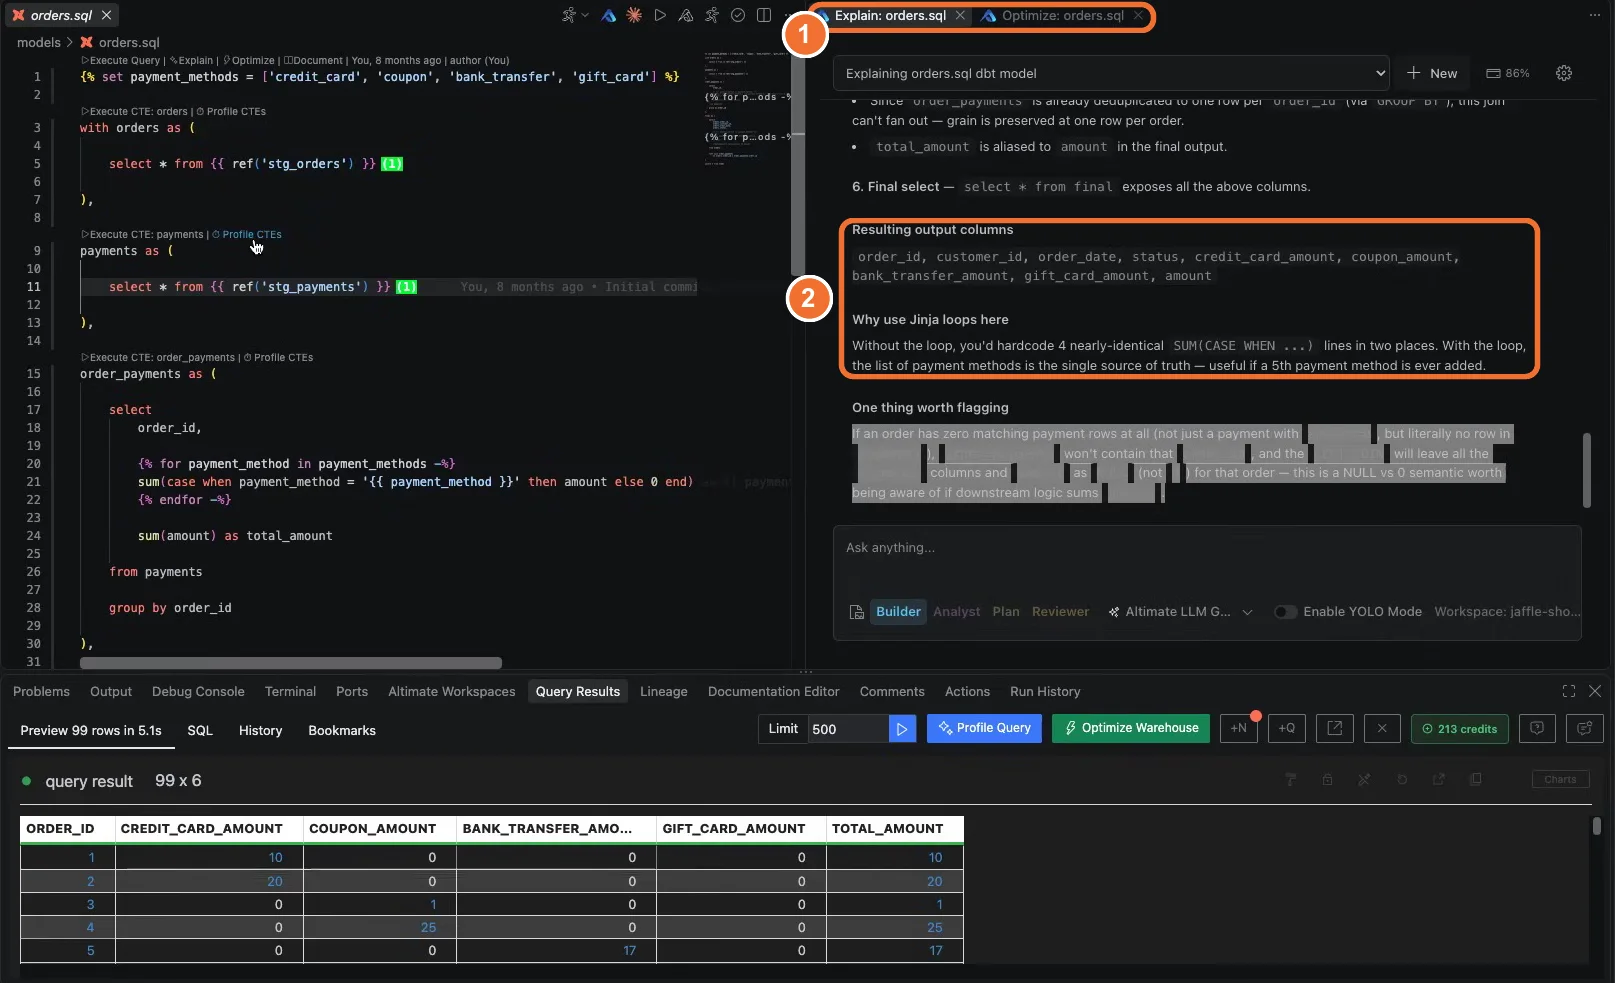Click the lock icon in results toolbar
Image resolution: width=1615 pixels, height=983 pixels.
click(x=1327, y=779)
